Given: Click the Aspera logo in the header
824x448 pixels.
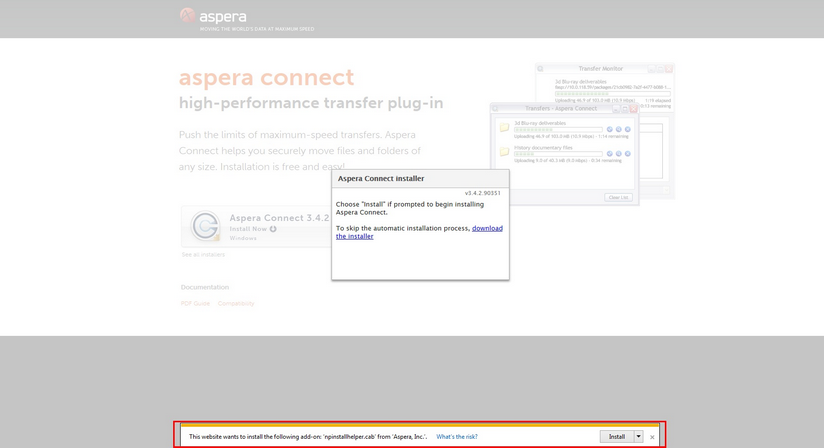Looking at the screenshot, I should 188,15.
